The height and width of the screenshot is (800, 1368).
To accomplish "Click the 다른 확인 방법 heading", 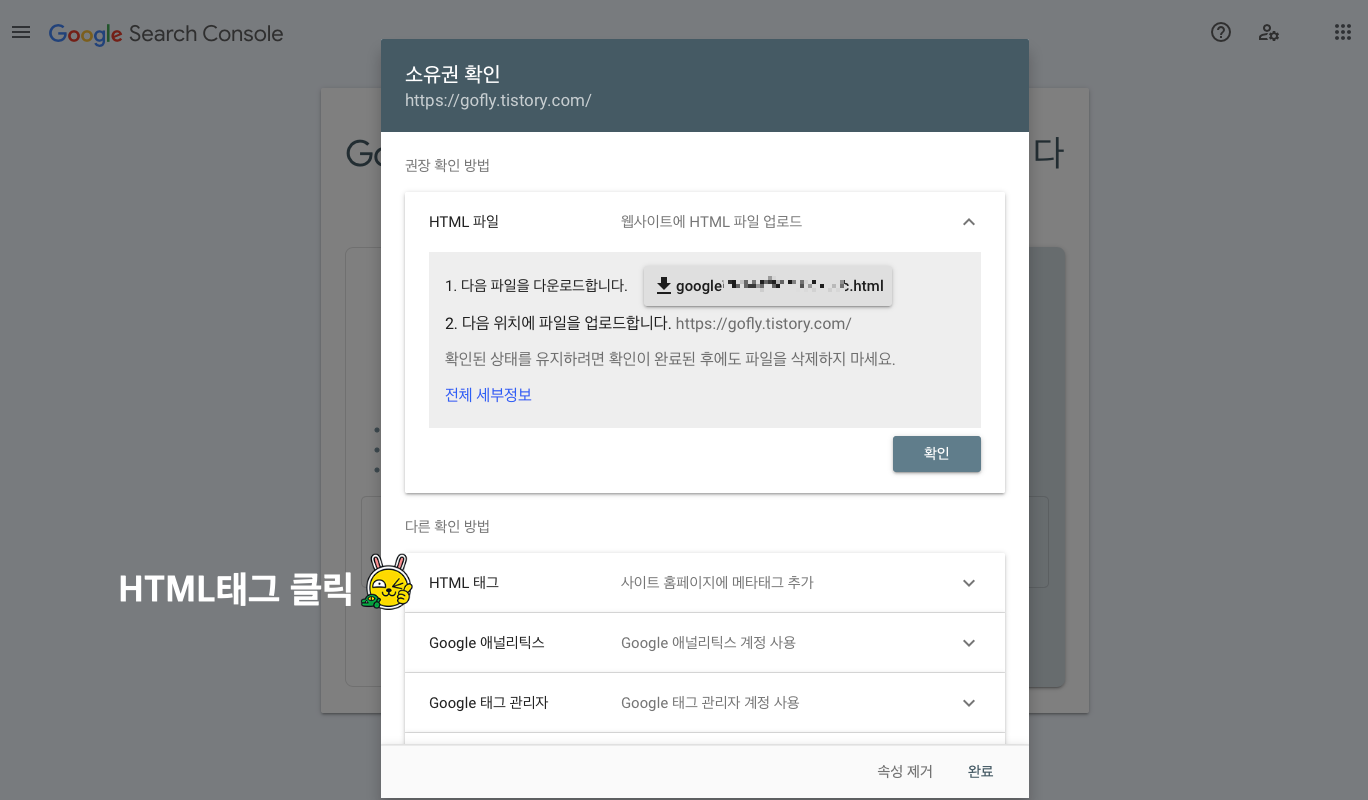I will pyautogui.click(x=447, y=526).
